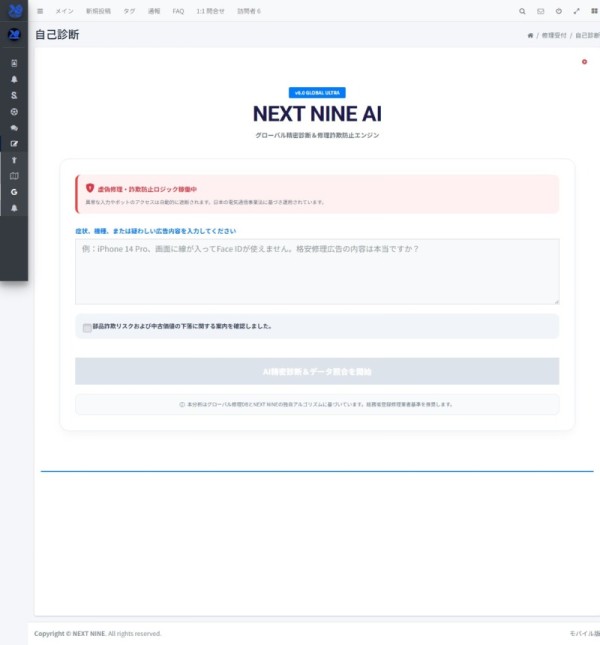The height and width of the screenshot is (645, 600).
Task: Click the モバイル版 link in footer
Action: click(x=584, y=633)
